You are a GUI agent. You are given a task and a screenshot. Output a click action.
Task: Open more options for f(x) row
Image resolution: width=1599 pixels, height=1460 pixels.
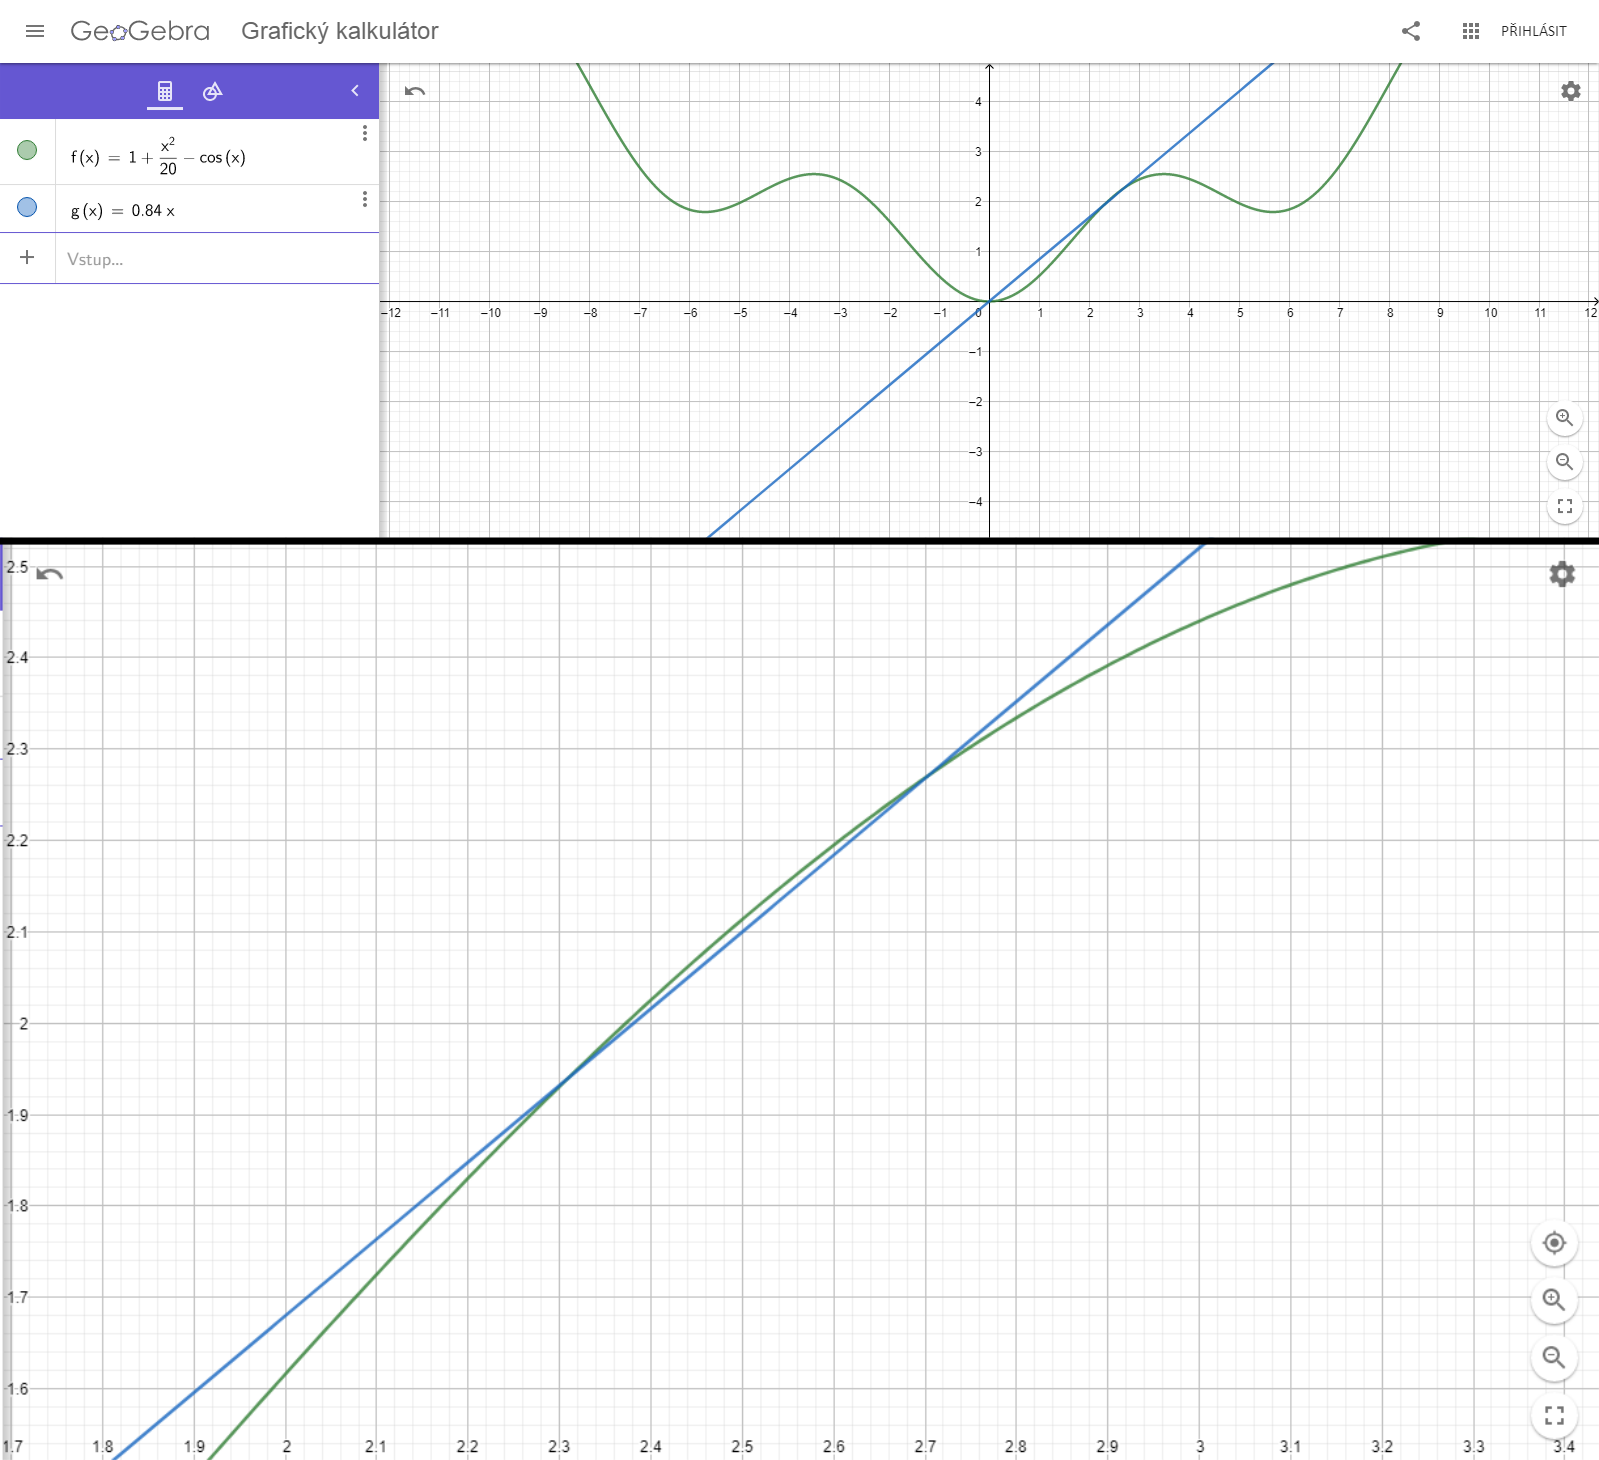[x=365, y=133]
